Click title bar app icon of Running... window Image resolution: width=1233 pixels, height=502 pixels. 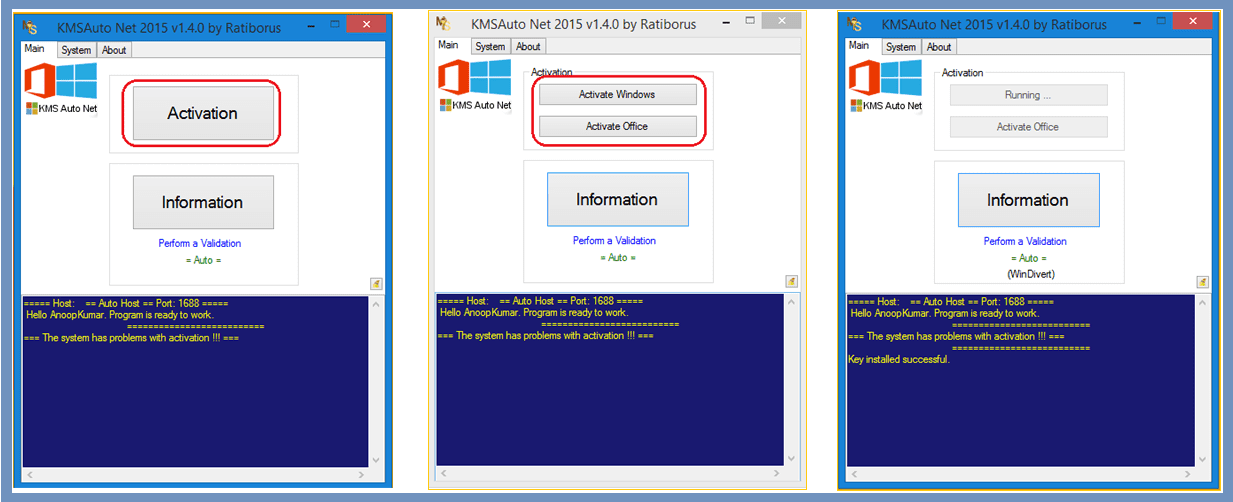(854, 23)
